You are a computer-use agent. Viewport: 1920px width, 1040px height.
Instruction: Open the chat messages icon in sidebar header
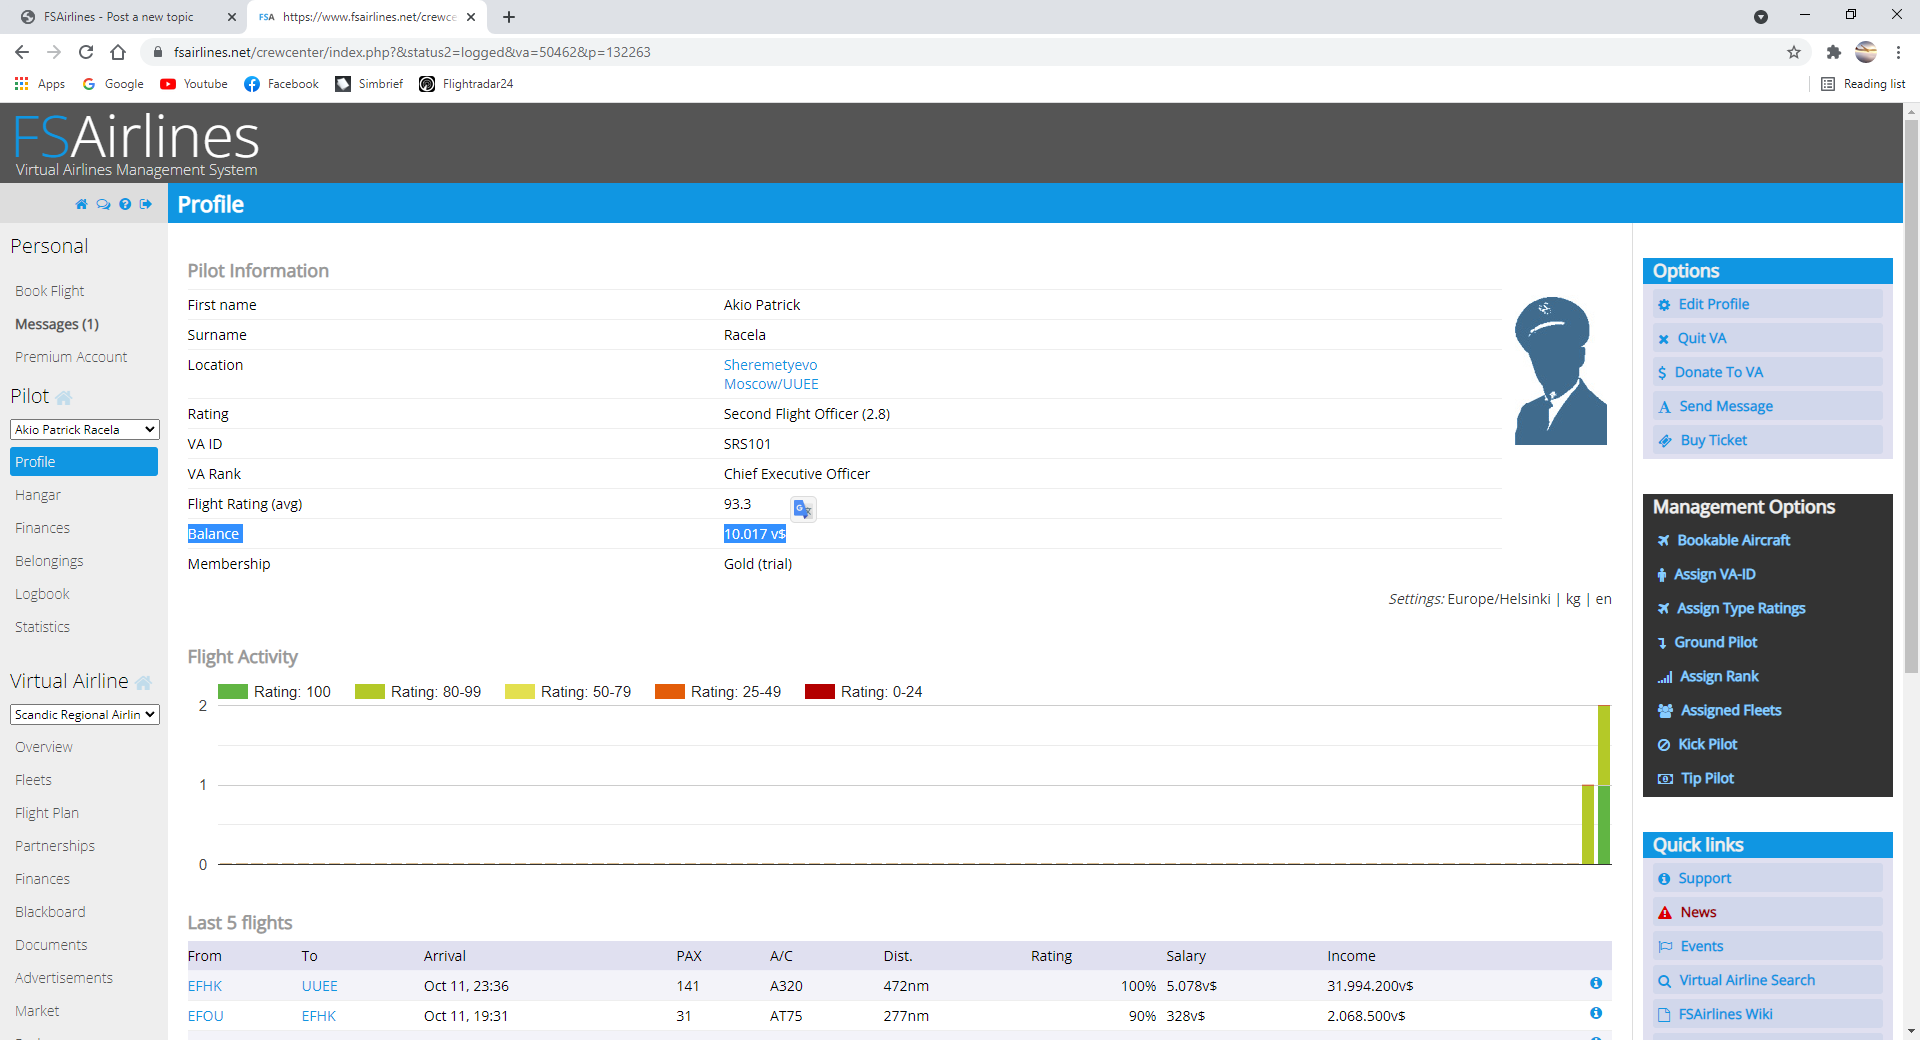pos(103,204)
